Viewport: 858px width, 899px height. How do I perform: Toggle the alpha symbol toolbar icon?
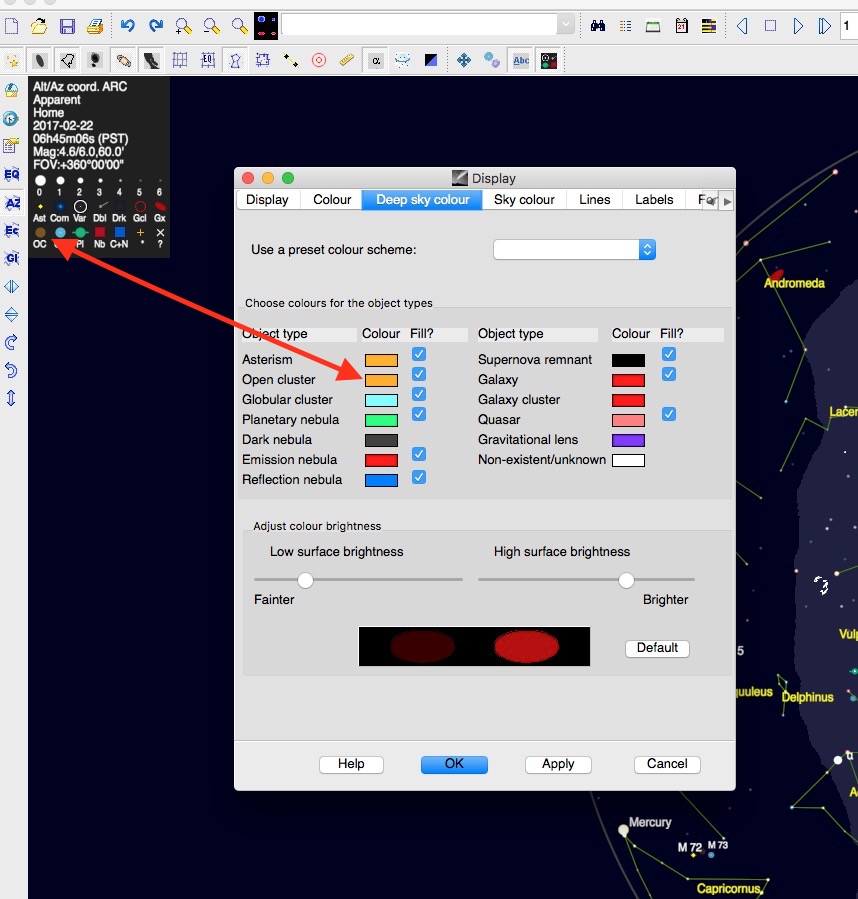pyautogui.click(x=376, y=60)
